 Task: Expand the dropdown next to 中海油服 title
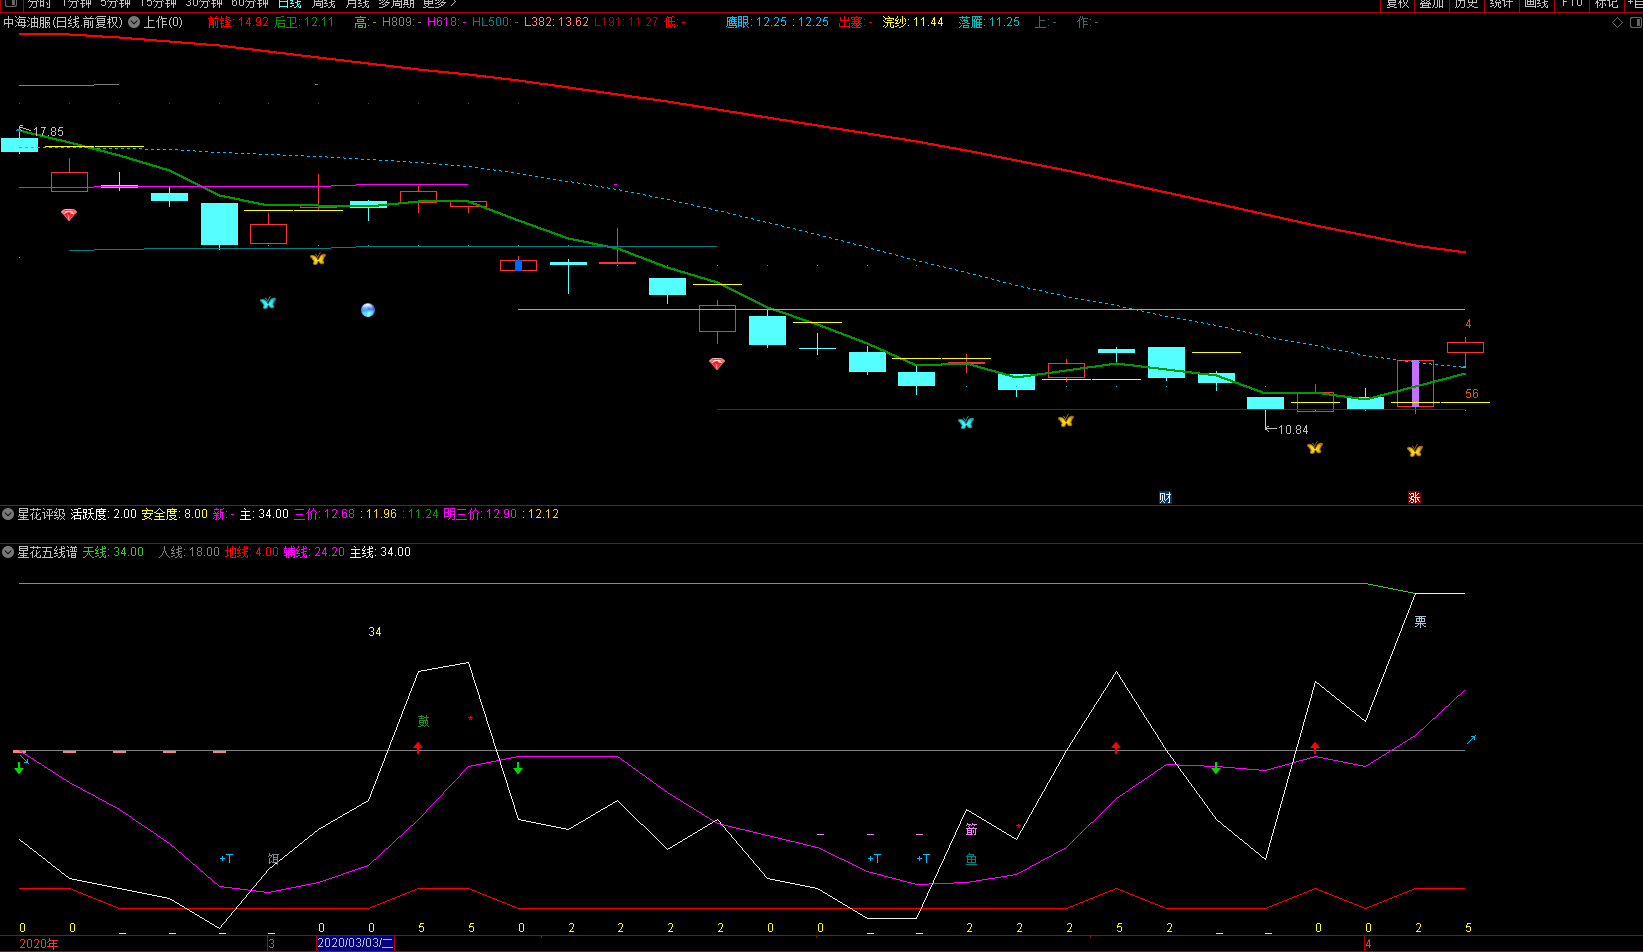point(134,22)
